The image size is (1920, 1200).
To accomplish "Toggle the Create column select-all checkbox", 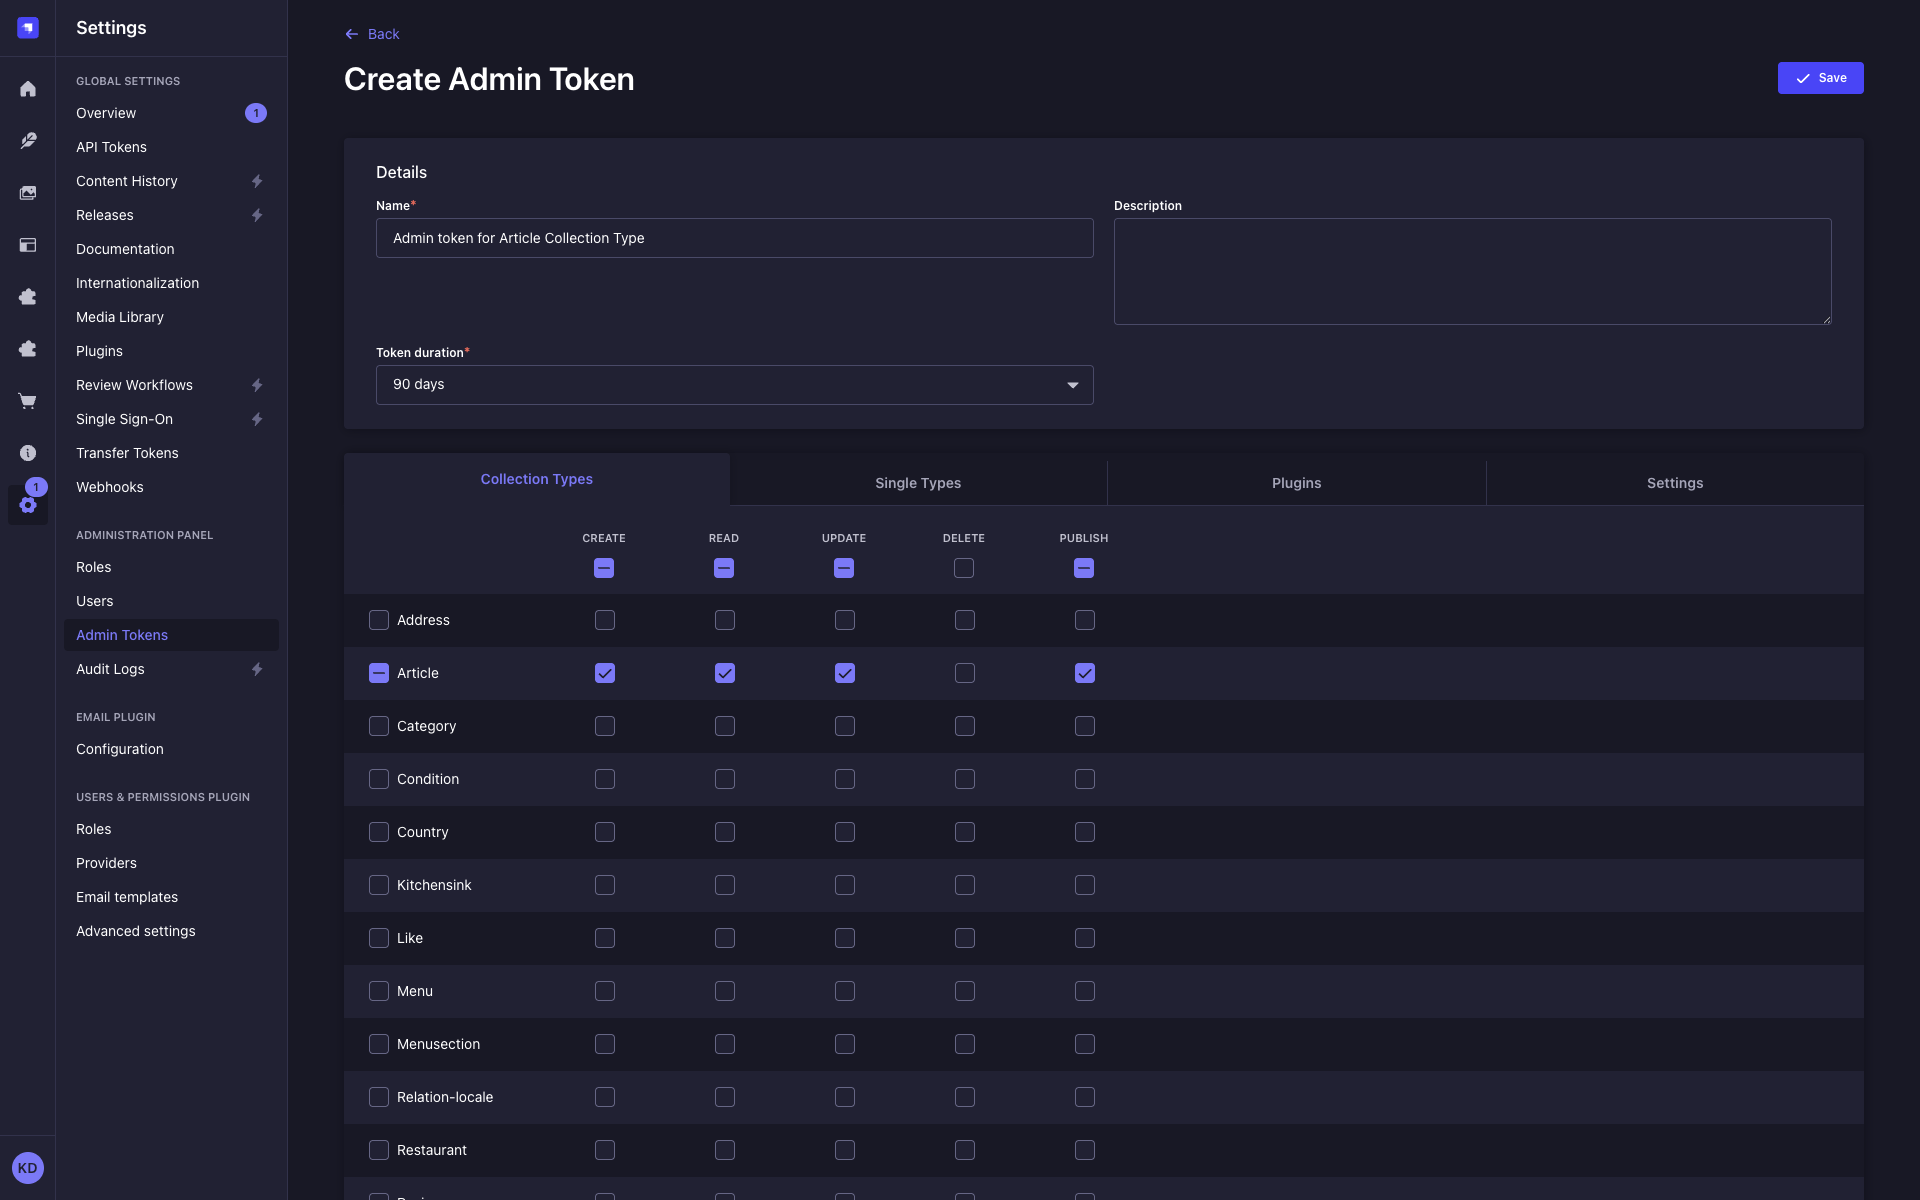I will (604, 567).
